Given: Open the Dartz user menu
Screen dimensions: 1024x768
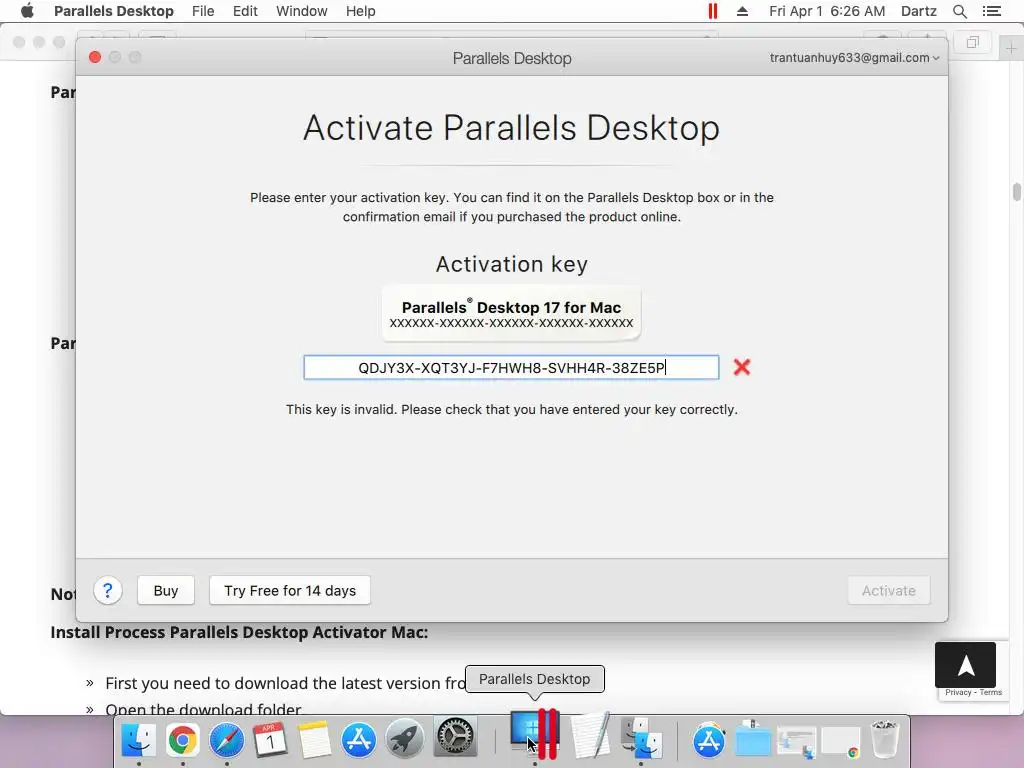Looking at the screenshot, I should tap(919, 11).
